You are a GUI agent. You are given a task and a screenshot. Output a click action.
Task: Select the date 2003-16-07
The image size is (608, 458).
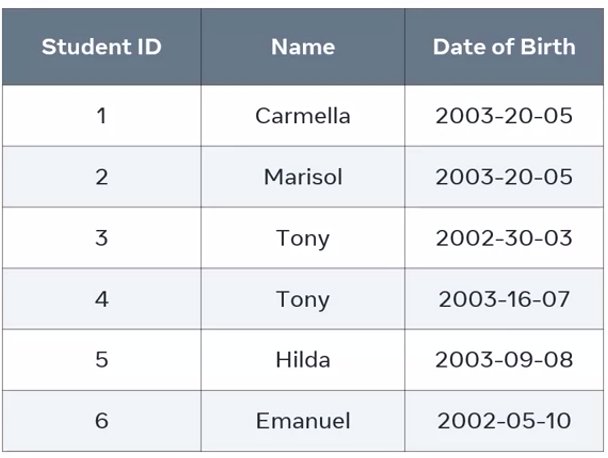tap(504, 298)
